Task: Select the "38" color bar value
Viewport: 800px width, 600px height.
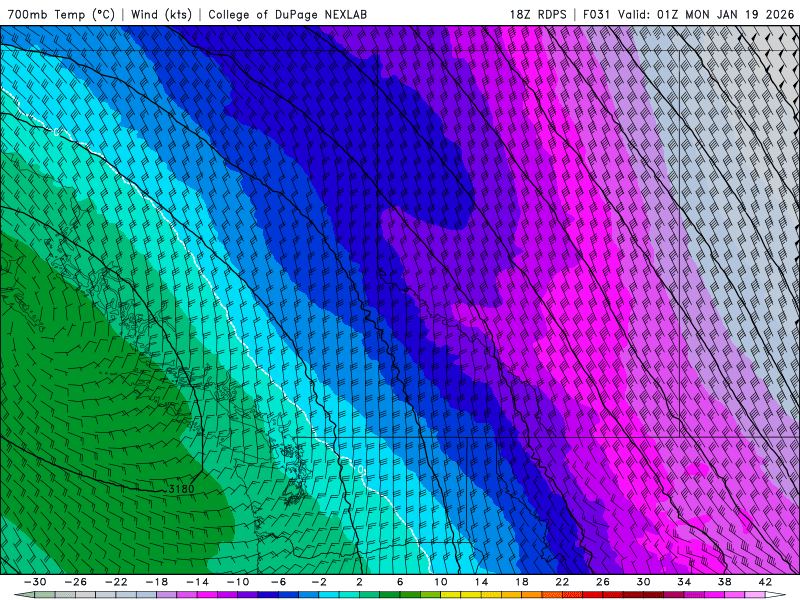Action: pyautogui.click(x=724, y=582)
